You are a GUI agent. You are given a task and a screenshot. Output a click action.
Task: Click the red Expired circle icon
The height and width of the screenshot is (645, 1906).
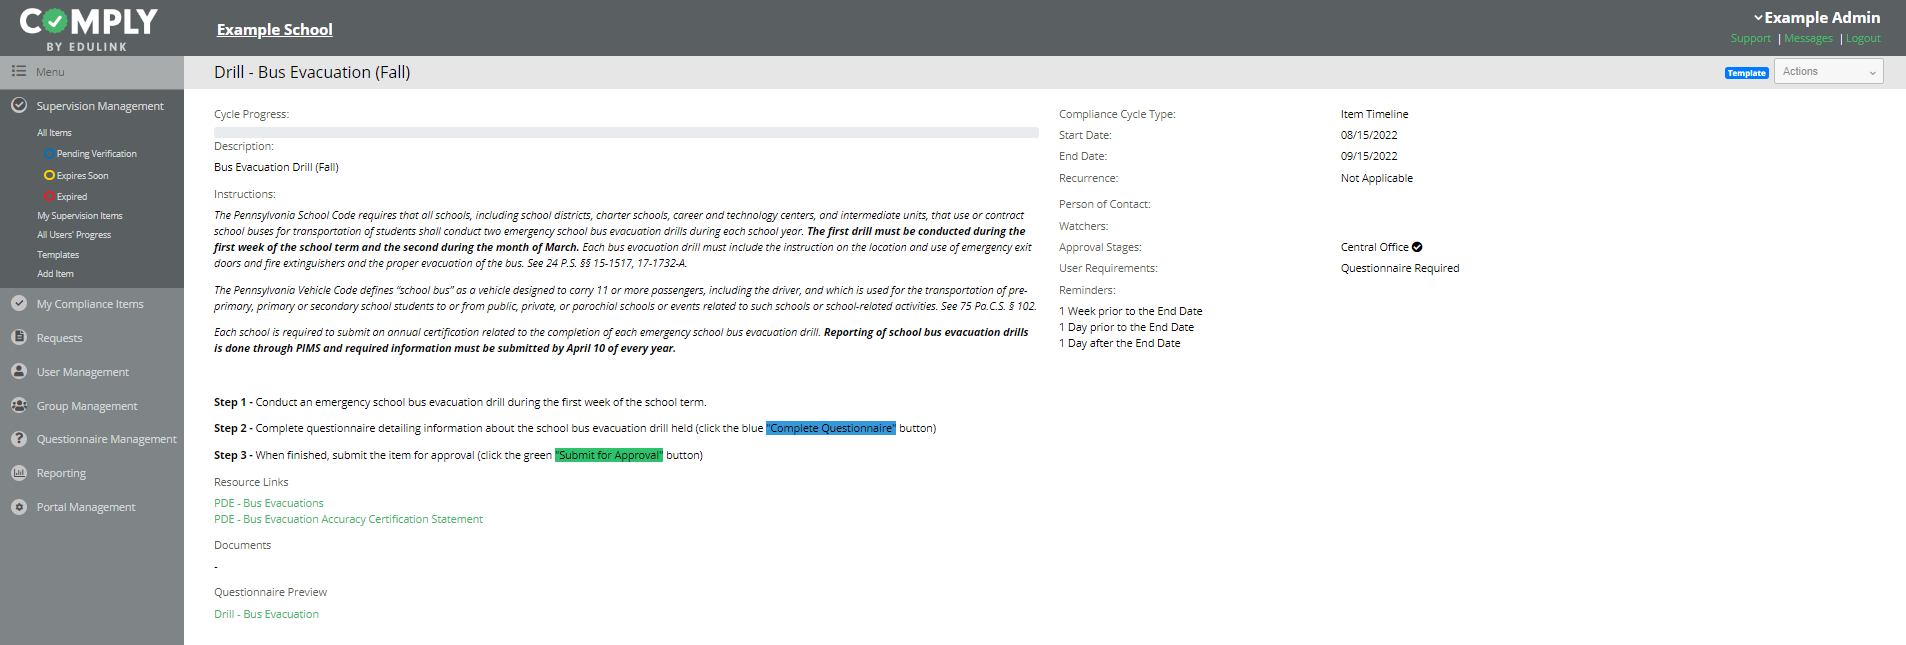pos(49,197)
